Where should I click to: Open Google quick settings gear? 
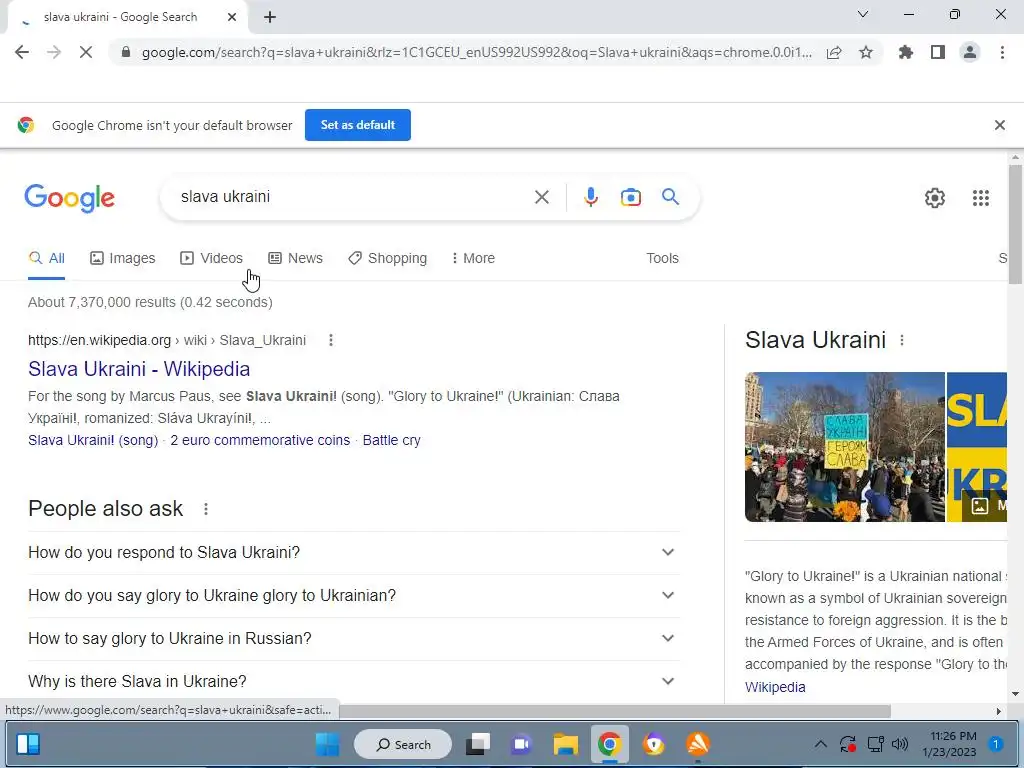935,198
